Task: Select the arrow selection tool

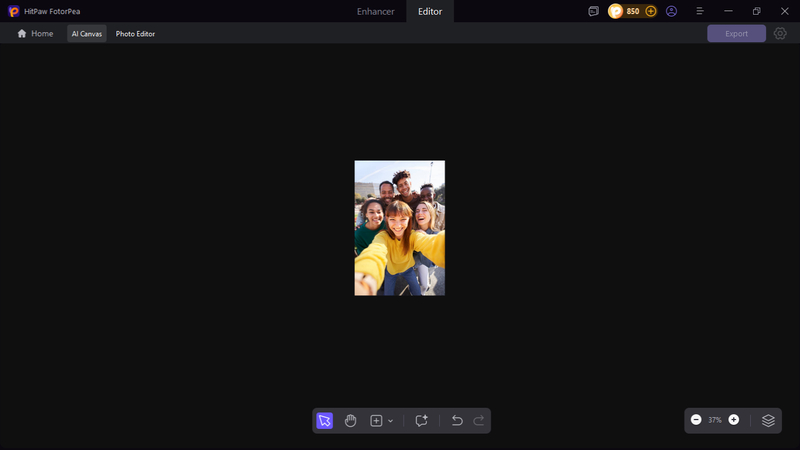Action: pyautogui.click(x=324, y=420)
